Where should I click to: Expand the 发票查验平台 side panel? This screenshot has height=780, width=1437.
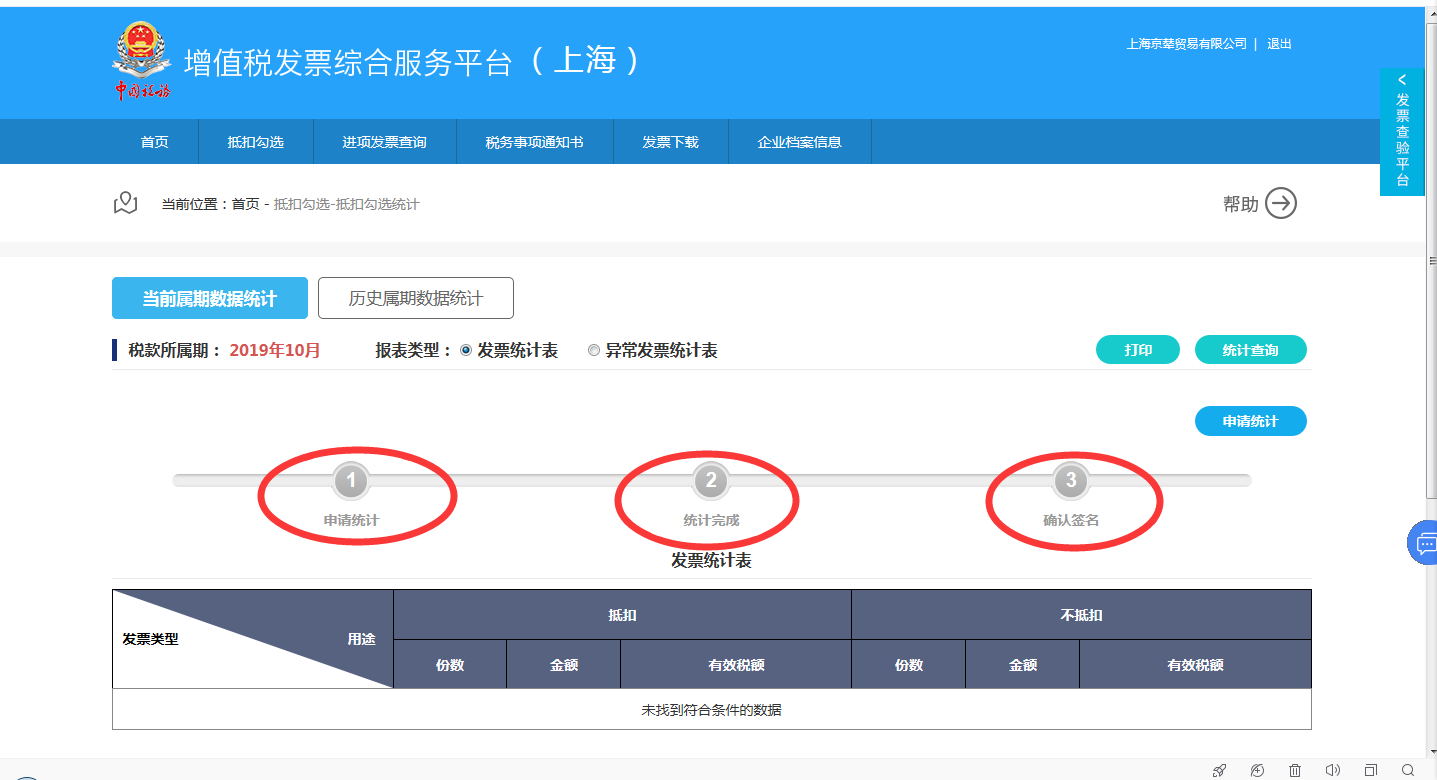click(1402, 130)
